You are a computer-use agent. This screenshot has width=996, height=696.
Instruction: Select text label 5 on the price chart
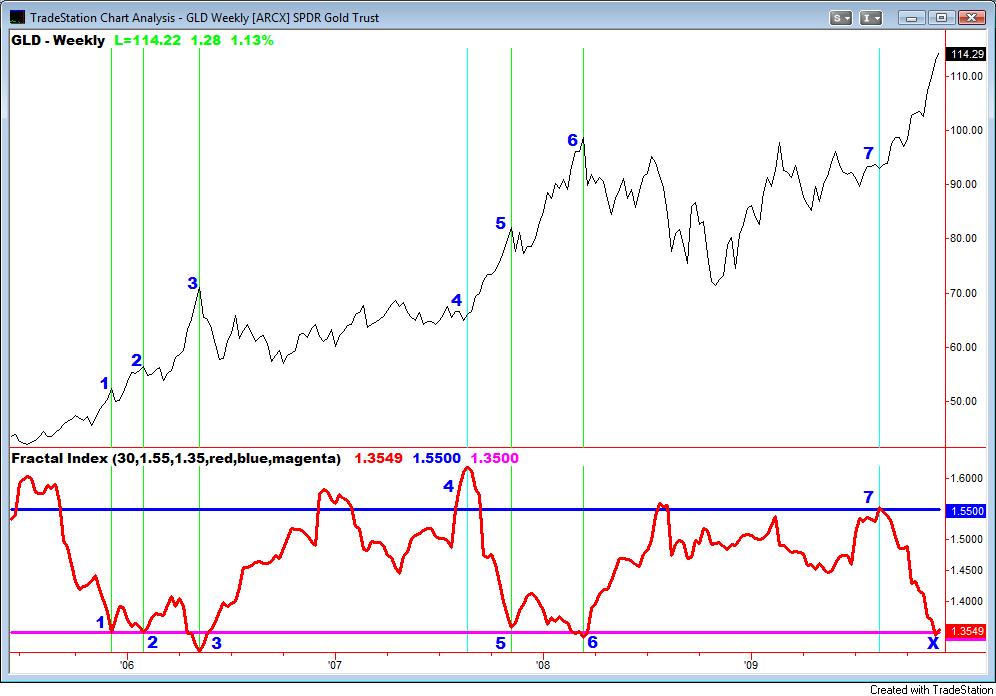coord(501,224)
